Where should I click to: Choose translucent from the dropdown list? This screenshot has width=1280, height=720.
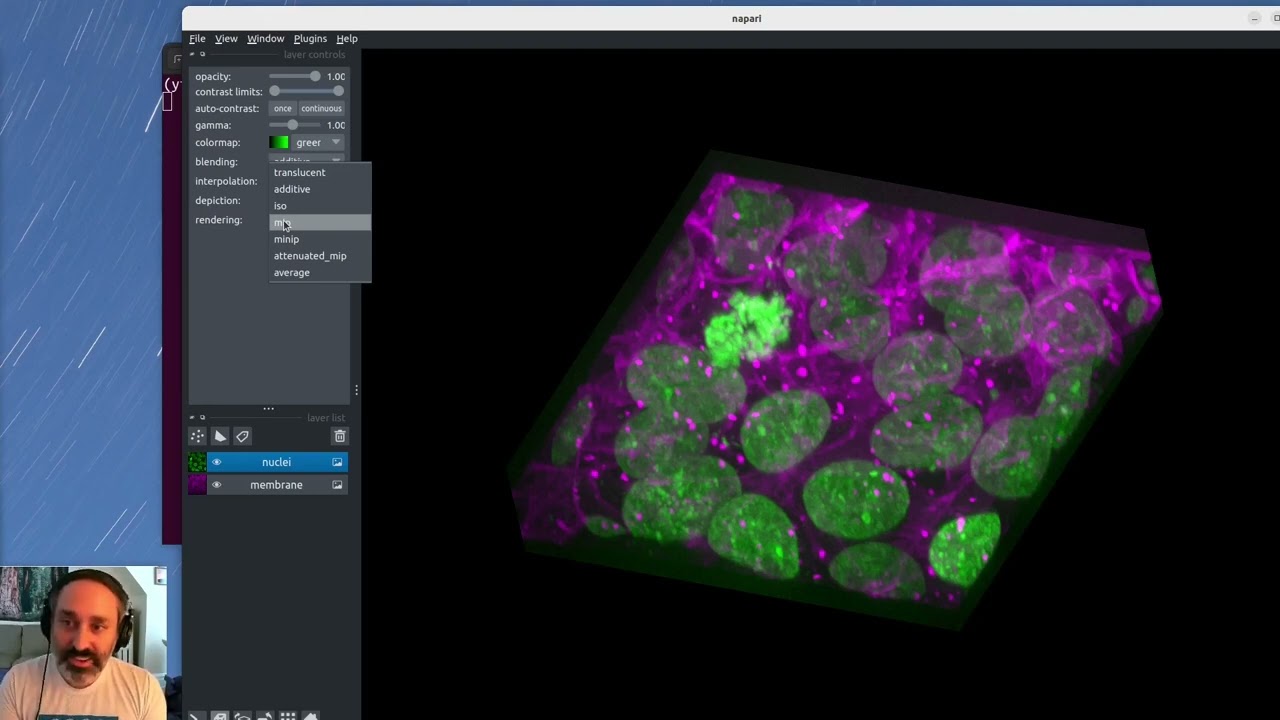(x=320, y=172)
